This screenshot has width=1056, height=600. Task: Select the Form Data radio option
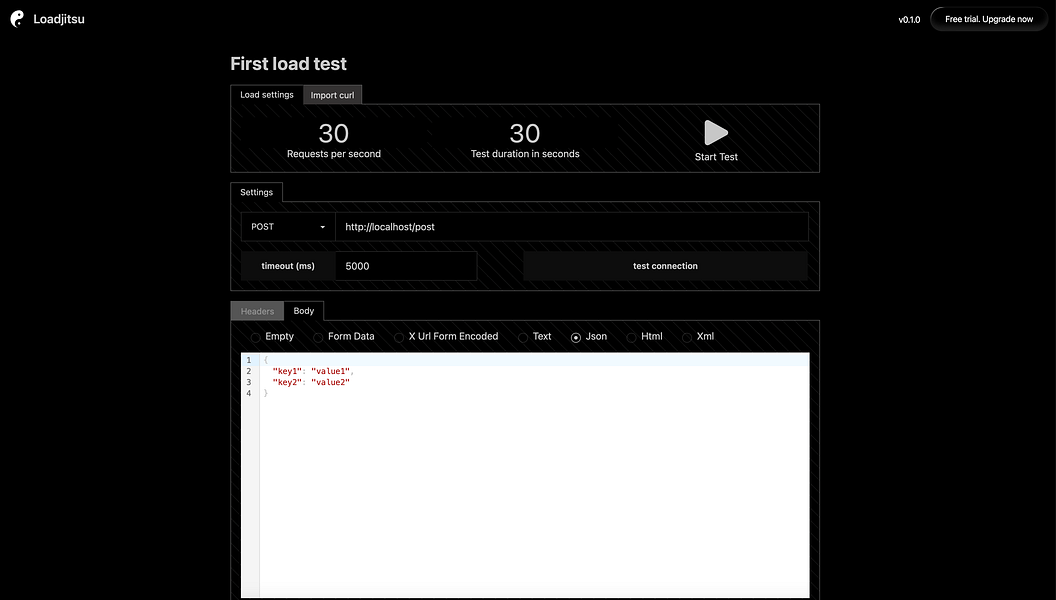[318, 337]
